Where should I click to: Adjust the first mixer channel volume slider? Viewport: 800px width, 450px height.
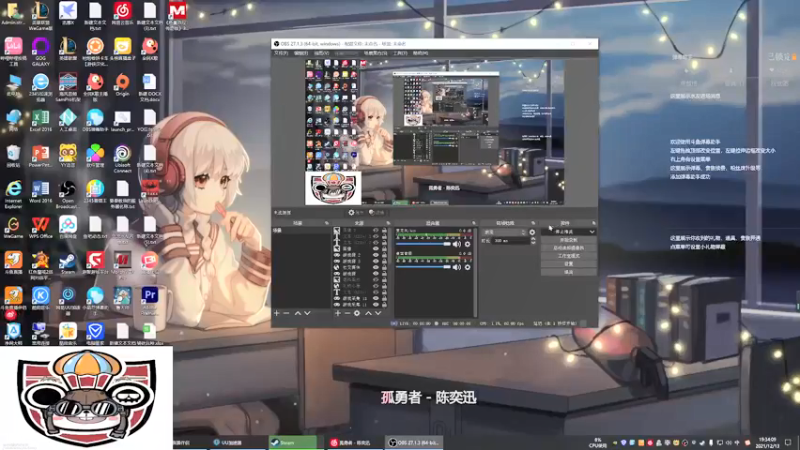423,244
